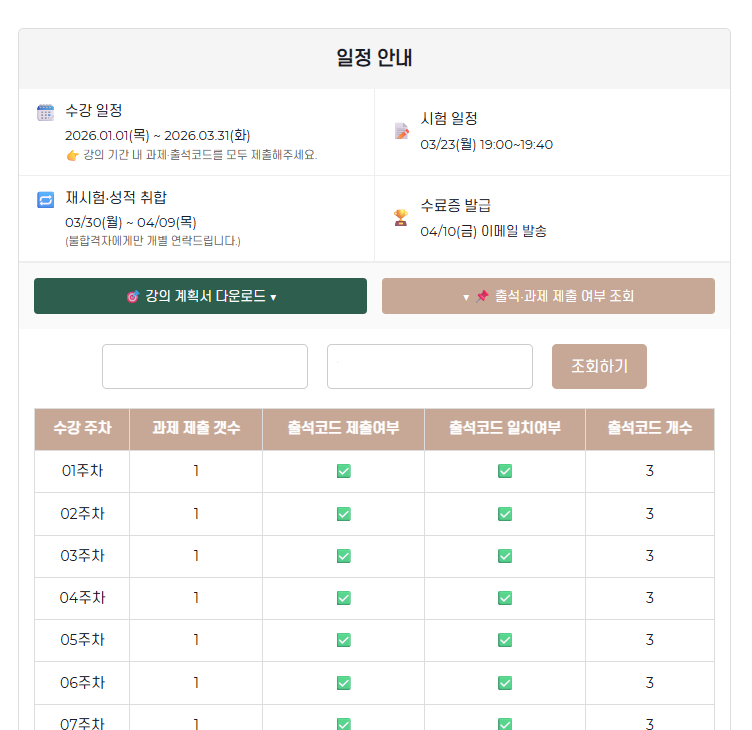This screenshot has width=752, height=730.
Task: Click the pointing hand emoji in notice
Action: [x=72, y=155]
